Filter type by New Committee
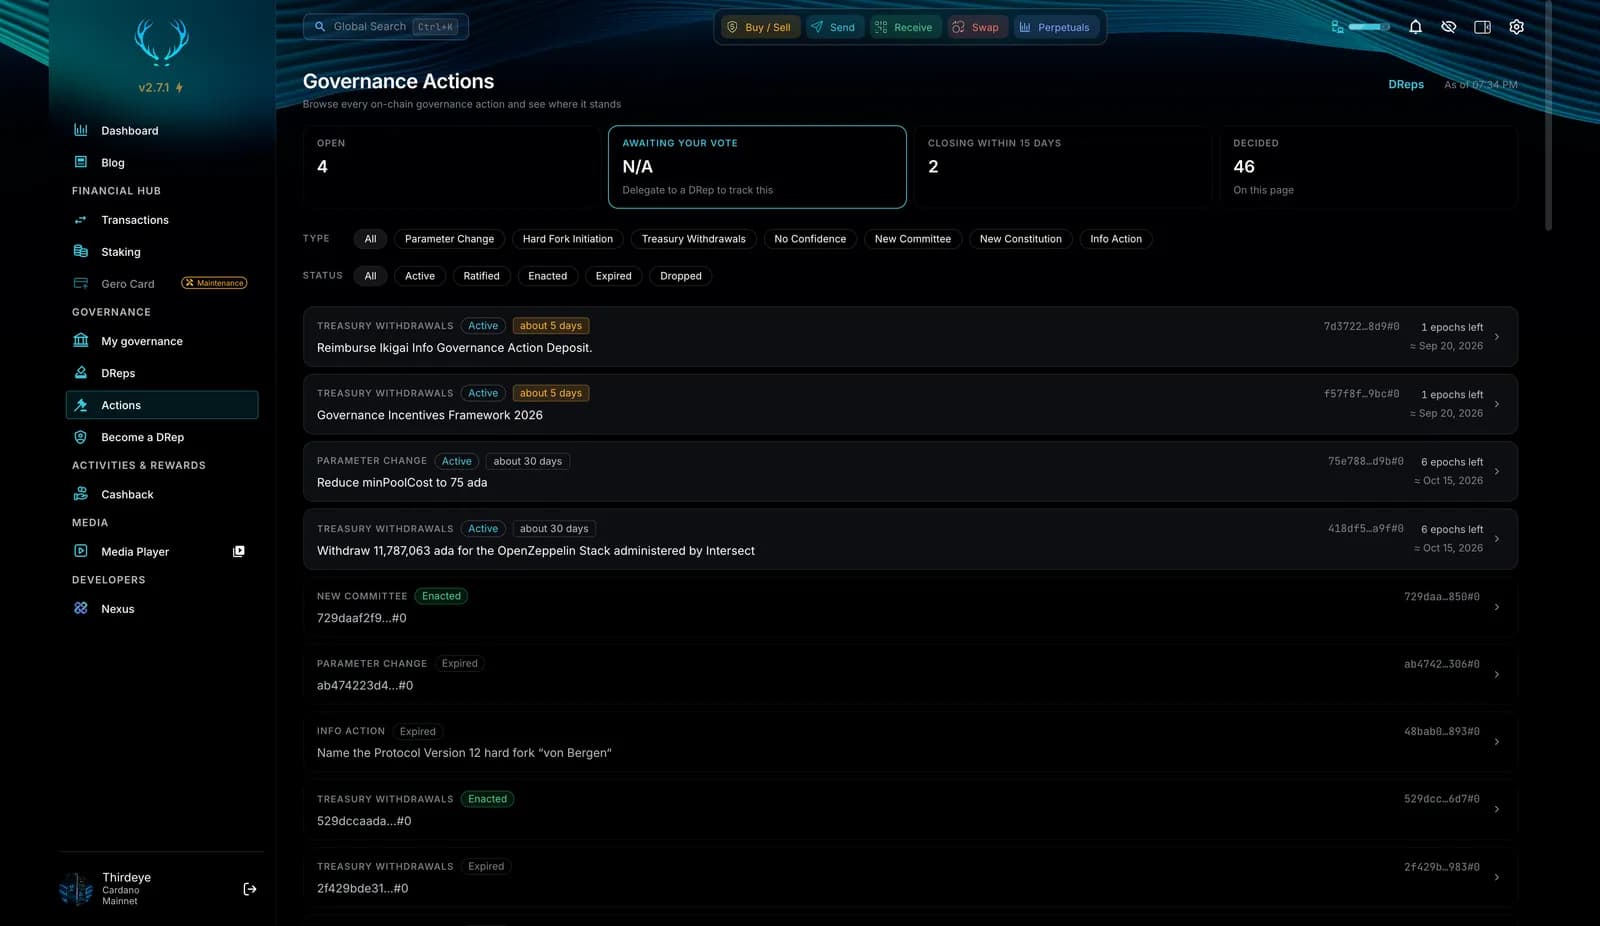1600x926 pixels. click(x=913, y=239)
